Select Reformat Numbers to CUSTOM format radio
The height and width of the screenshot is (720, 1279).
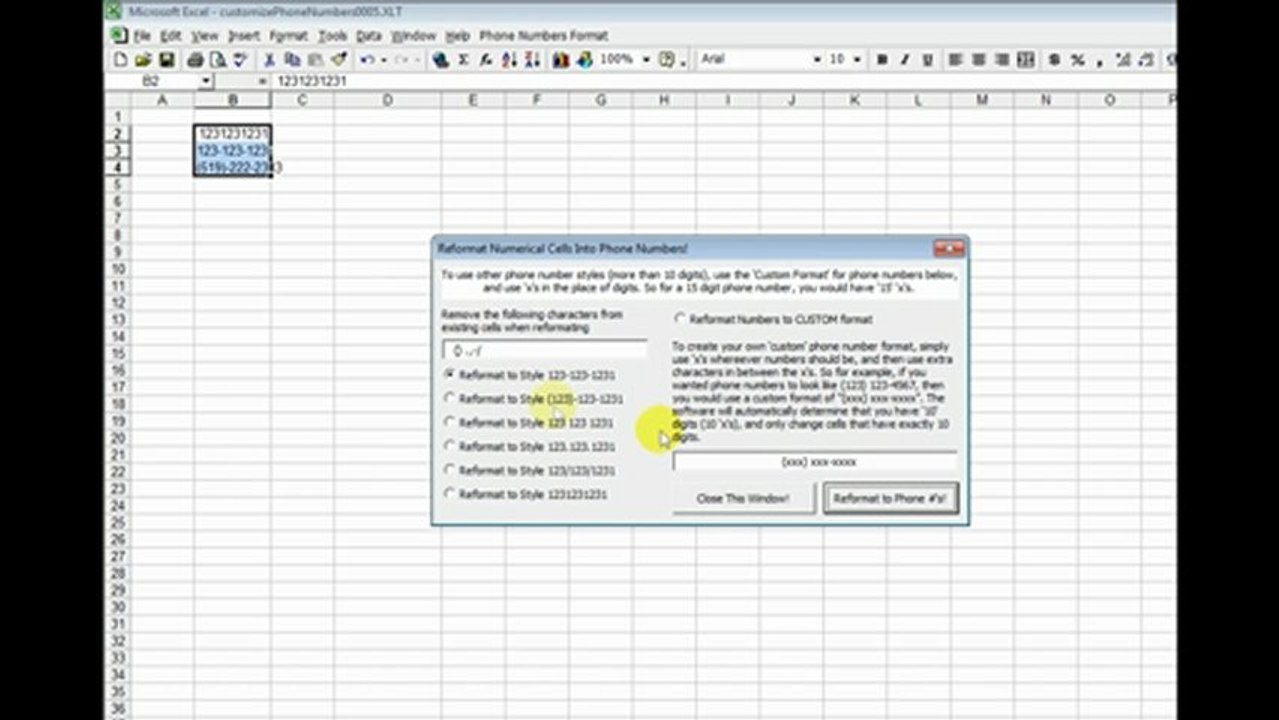coord(680,319)
